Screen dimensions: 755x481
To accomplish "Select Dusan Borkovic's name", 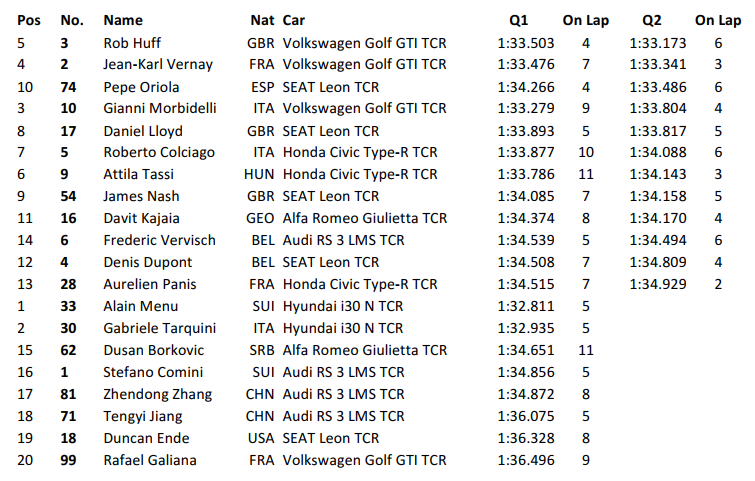I will click(154, 350).
